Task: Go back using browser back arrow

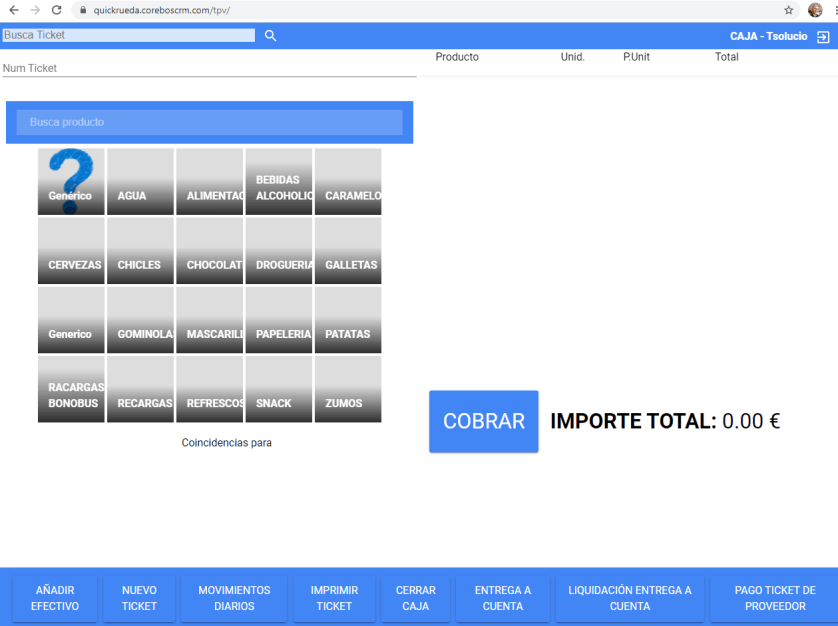Action: coord(13,10)
